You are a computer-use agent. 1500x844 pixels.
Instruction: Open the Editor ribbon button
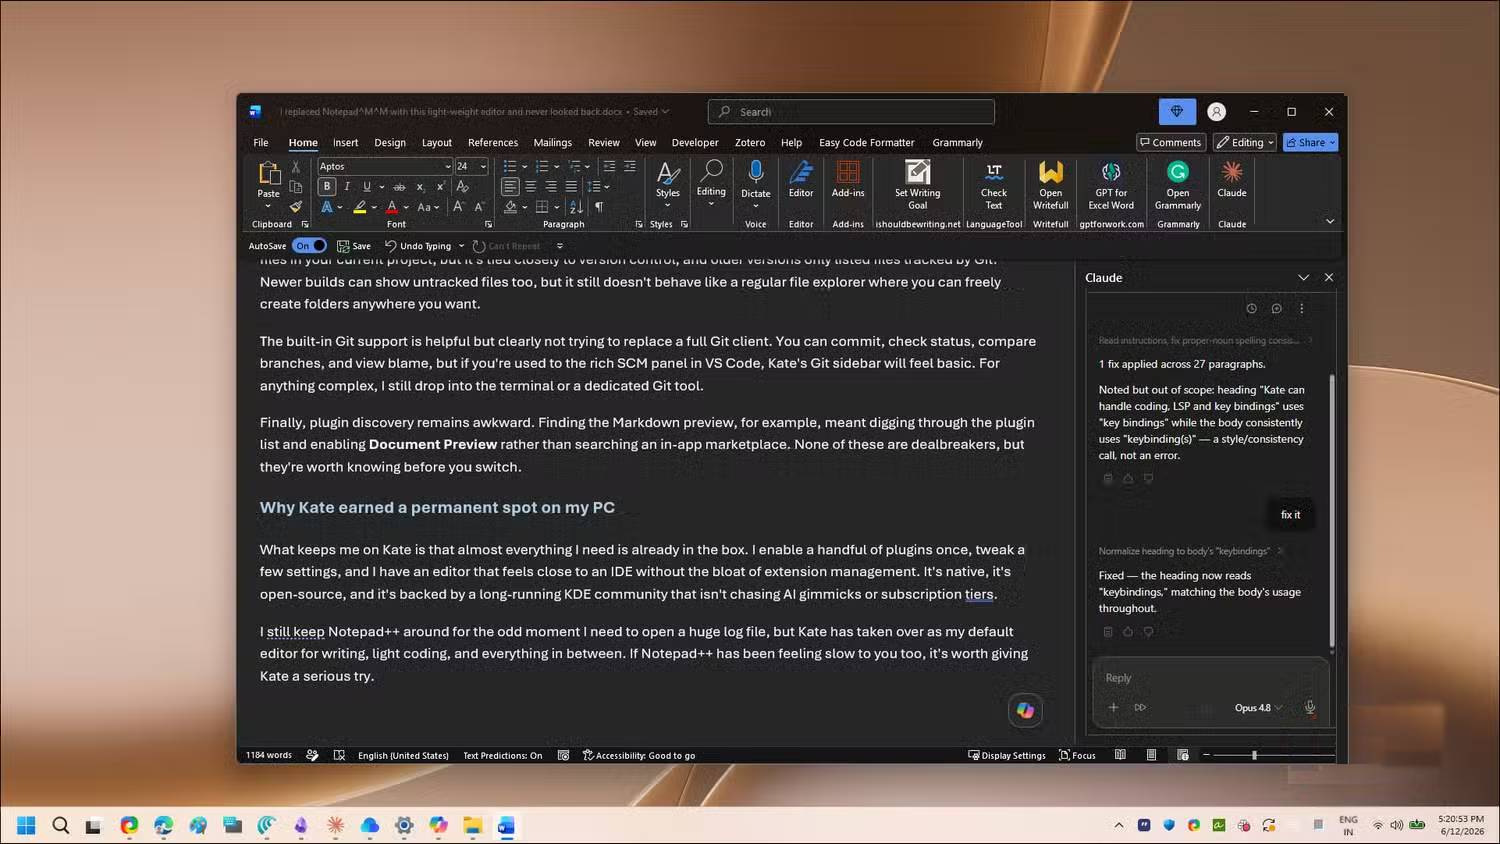pos(801,180)
